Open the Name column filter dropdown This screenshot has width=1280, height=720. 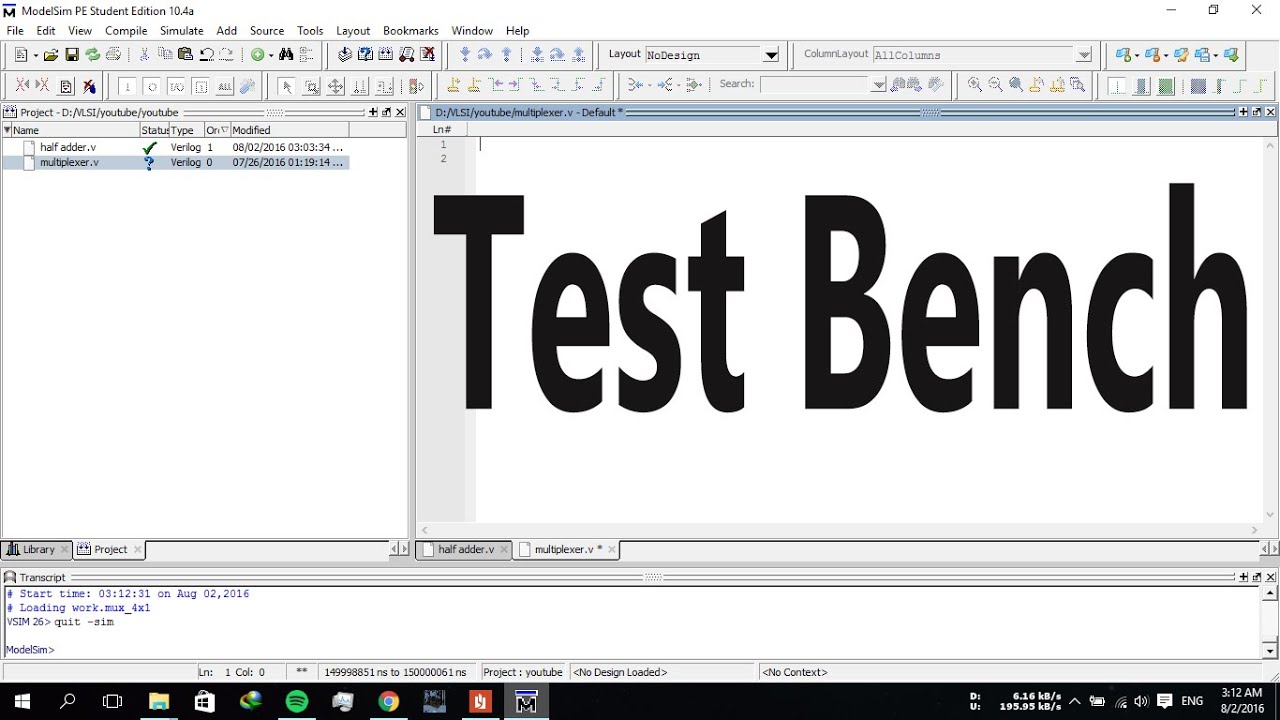tap(7, 130)
